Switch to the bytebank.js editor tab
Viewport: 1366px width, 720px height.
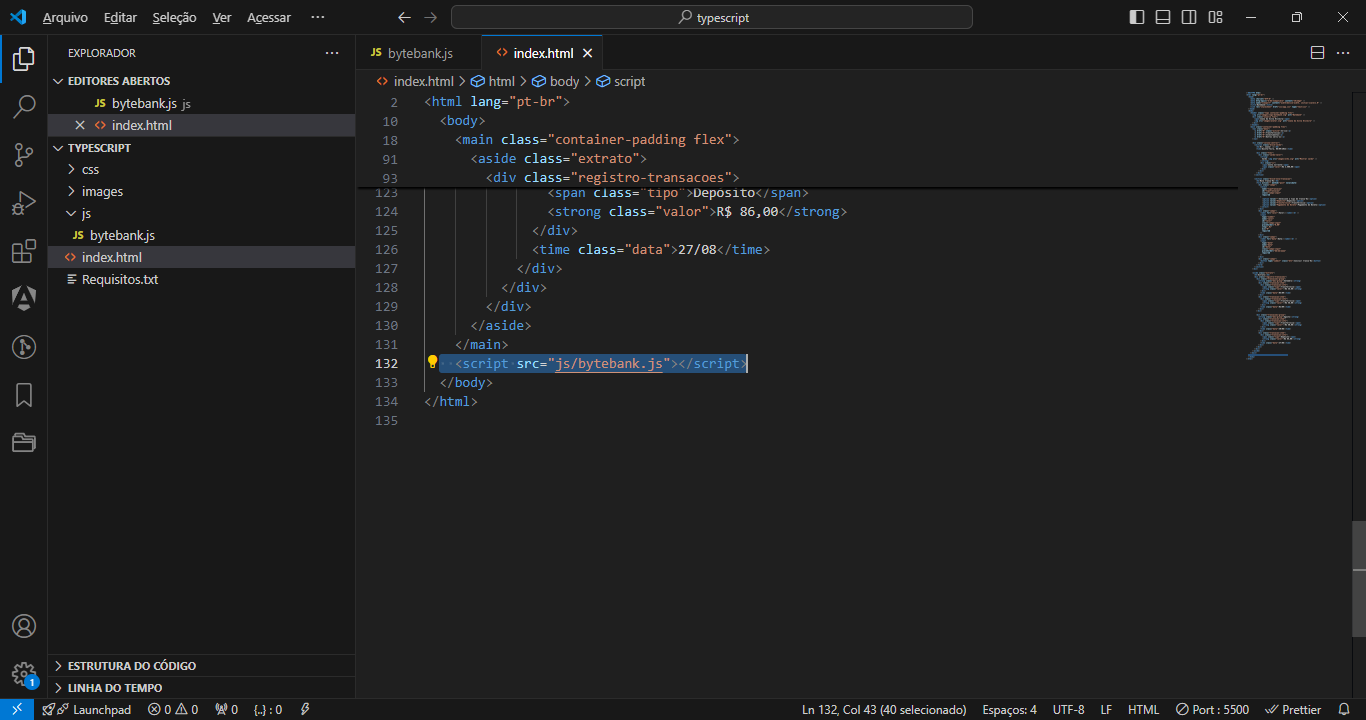pyautogui.click(x=418, y=53)
